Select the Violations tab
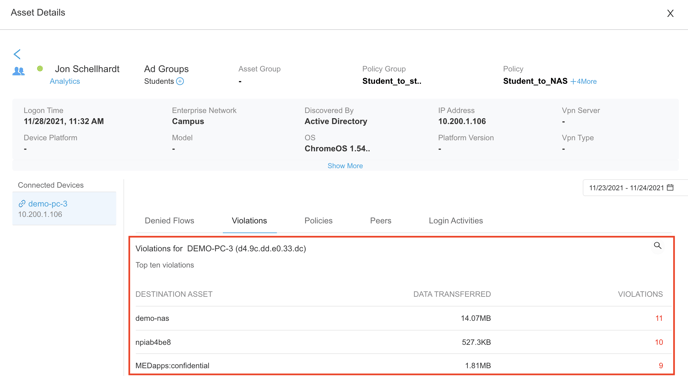688x376 pixels. (x=249, y=221)
